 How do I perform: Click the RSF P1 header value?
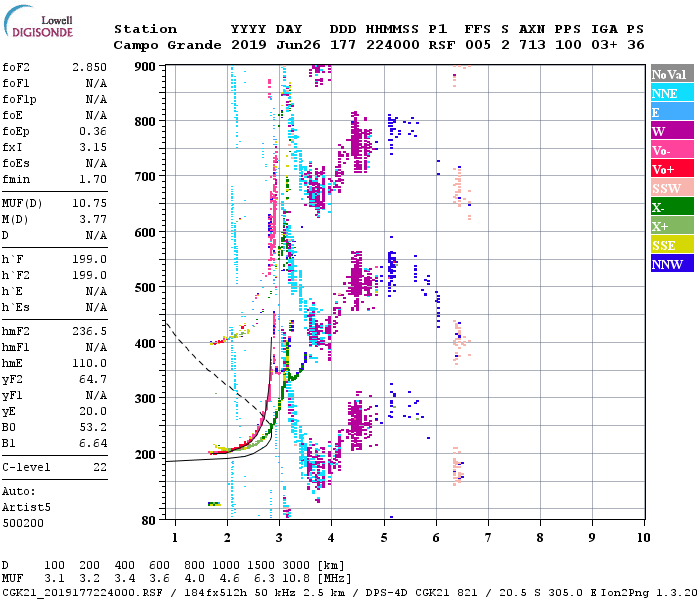(442, 45)
